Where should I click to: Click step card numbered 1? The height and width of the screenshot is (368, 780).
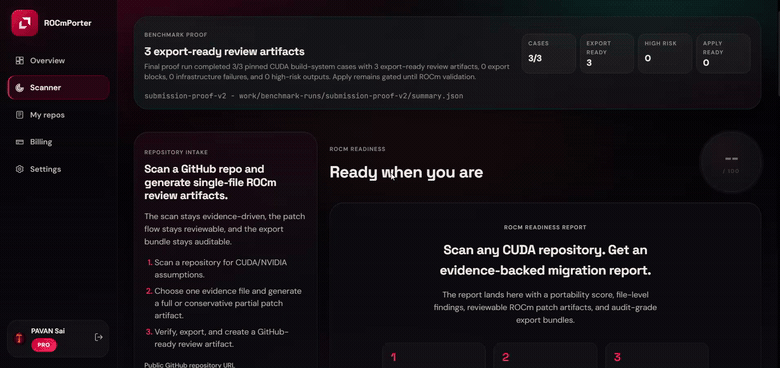434,356
